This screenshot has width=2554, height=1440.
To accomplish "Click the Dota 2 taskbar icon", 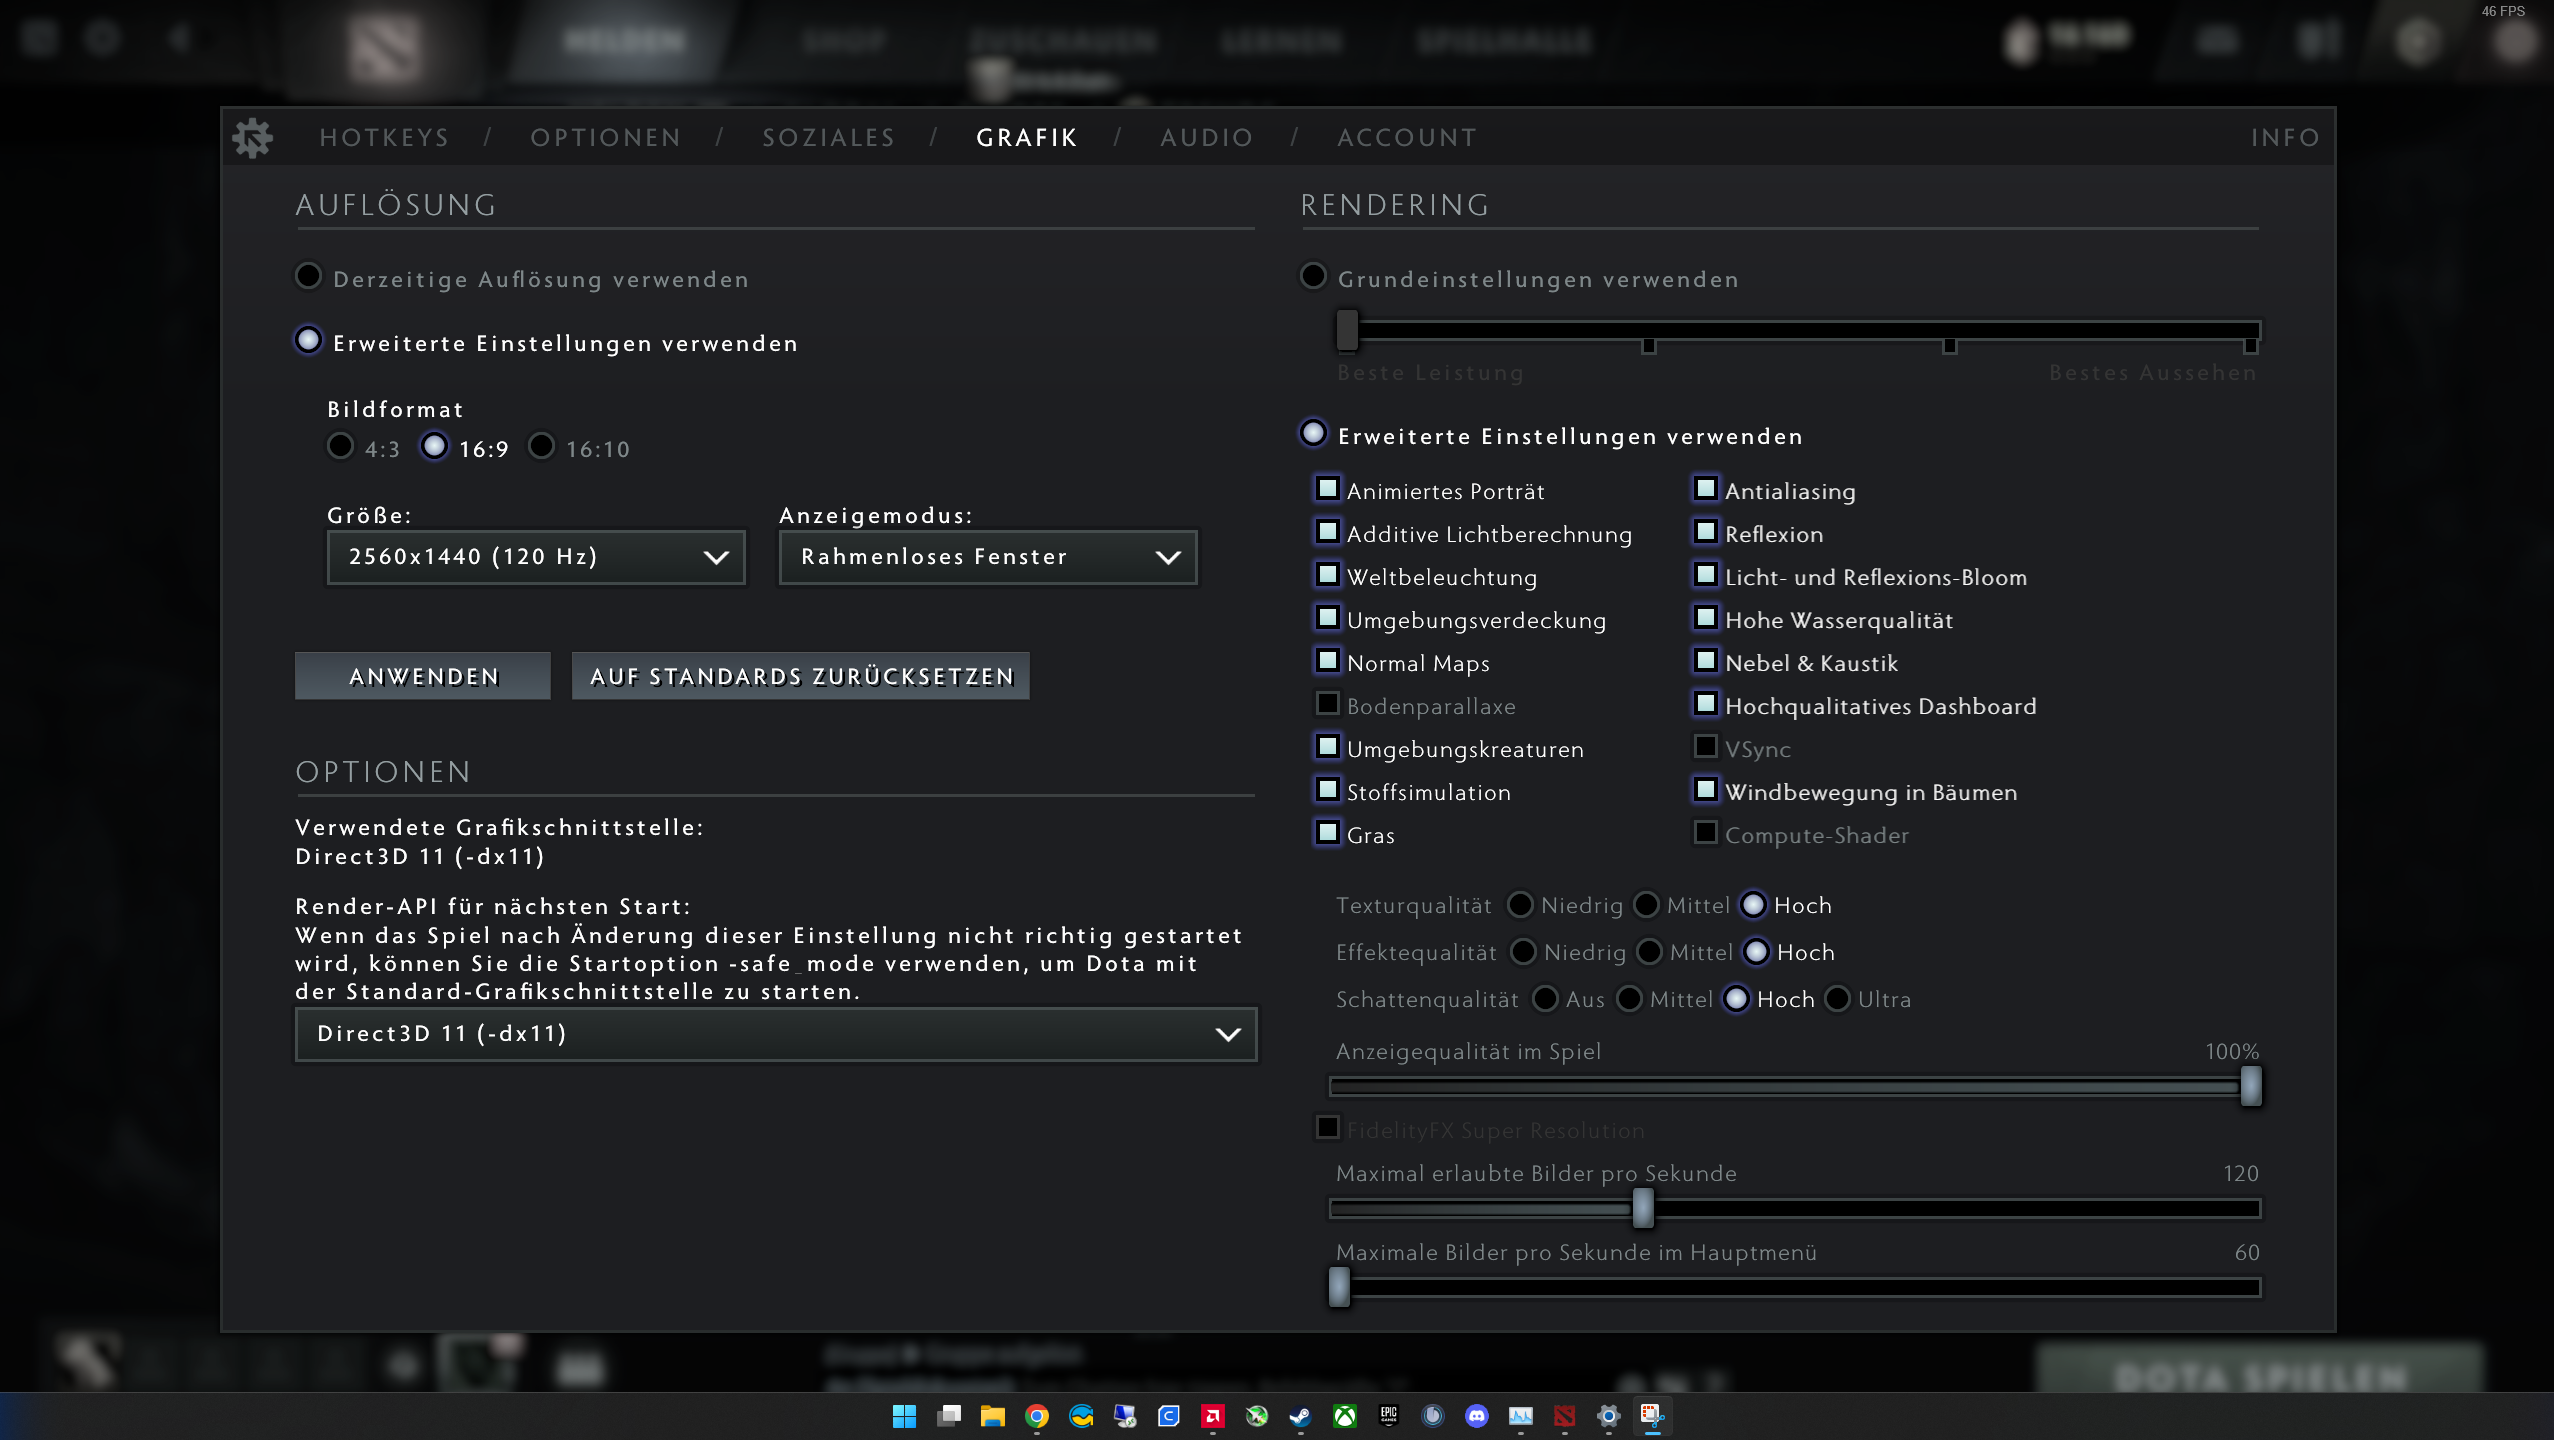I will pos(1564,1416).
